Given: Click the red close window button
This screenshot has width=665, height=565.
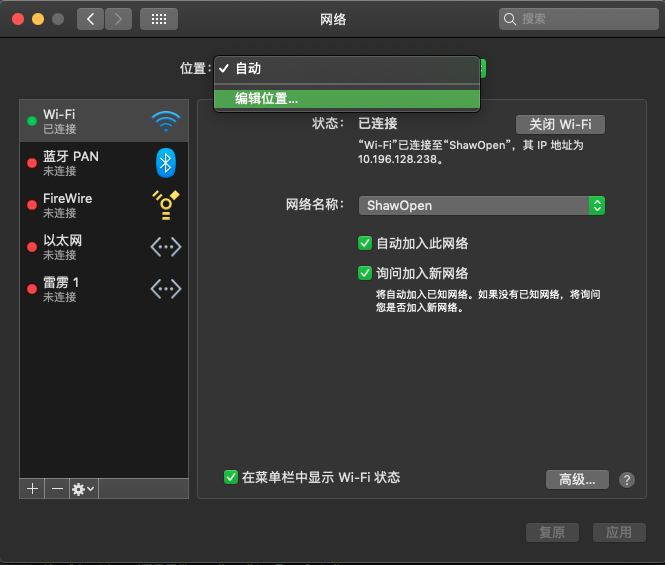Looking at the screenshot, I should point(18,19).
